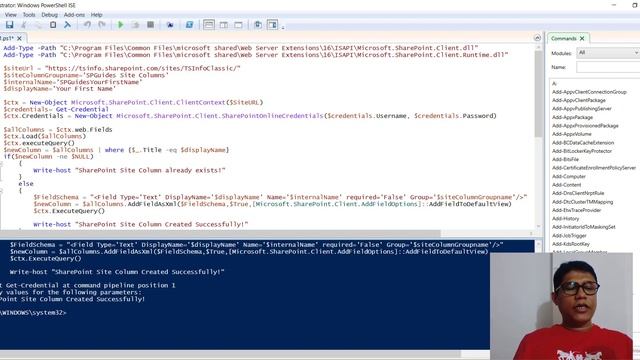Close the .ps1 script tab
Viewport: 640px width, 360px height.
click(19, 38)
